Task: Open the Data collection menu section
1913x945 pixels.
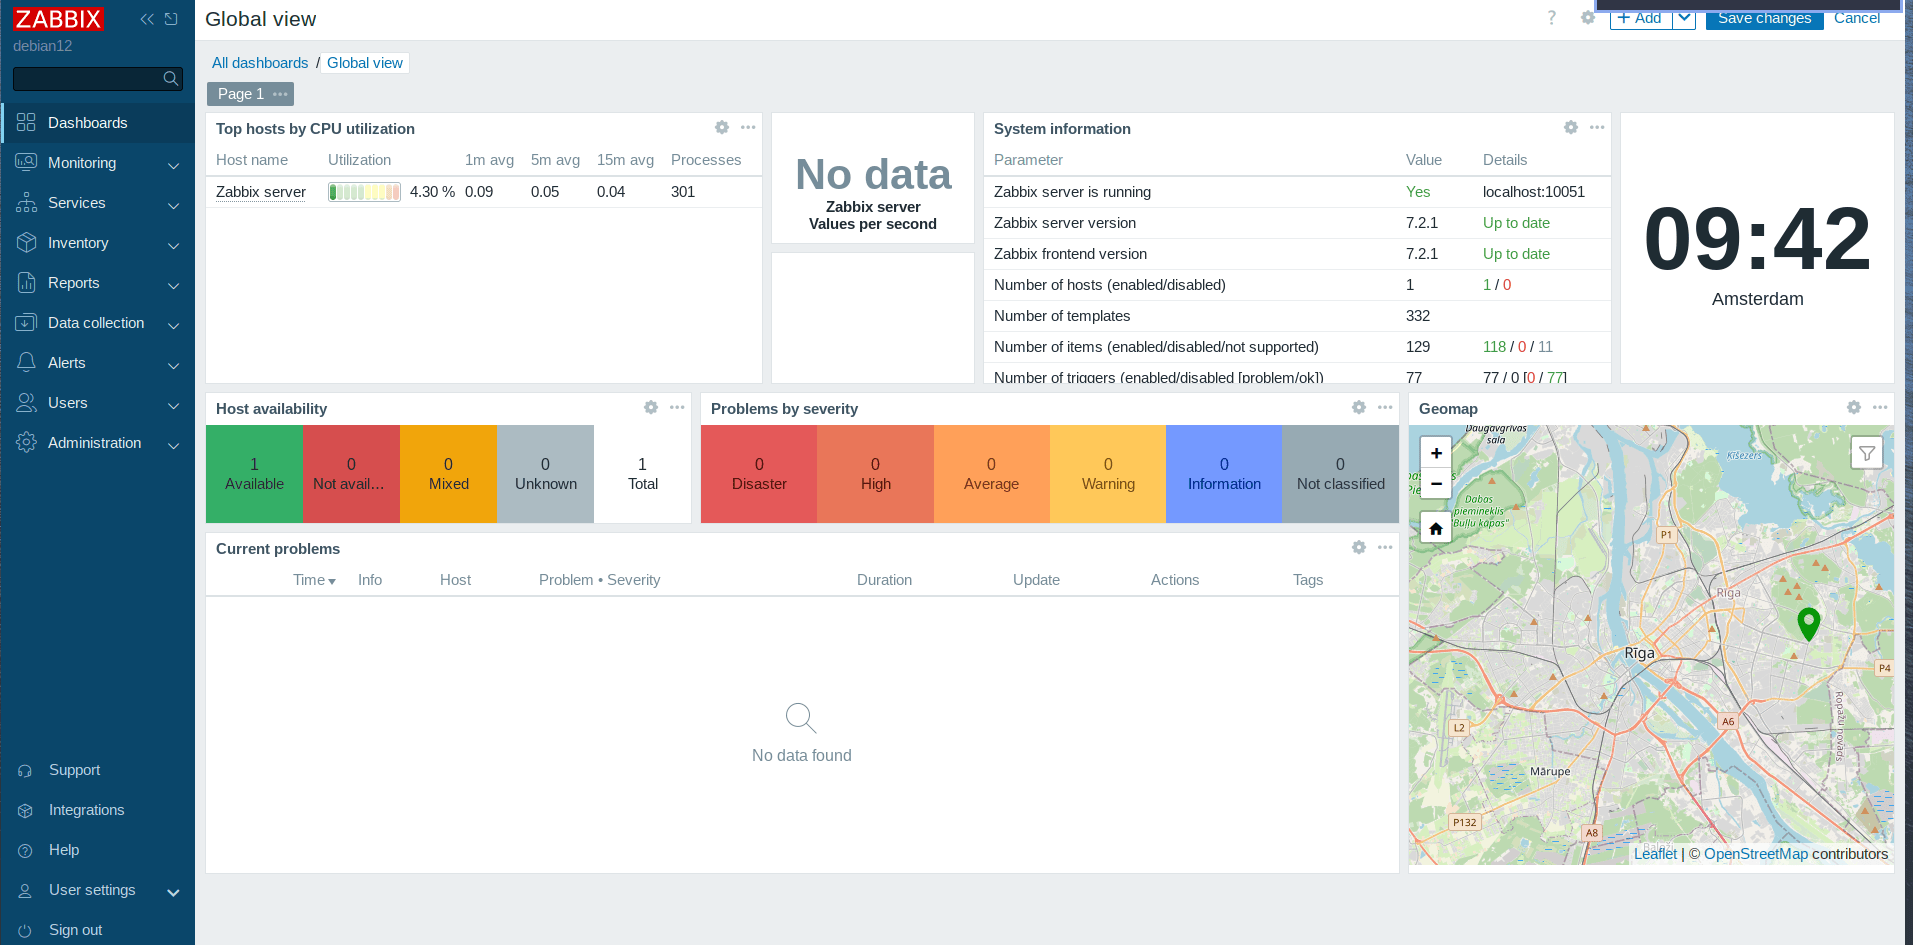Action: (x=98, y=323)
